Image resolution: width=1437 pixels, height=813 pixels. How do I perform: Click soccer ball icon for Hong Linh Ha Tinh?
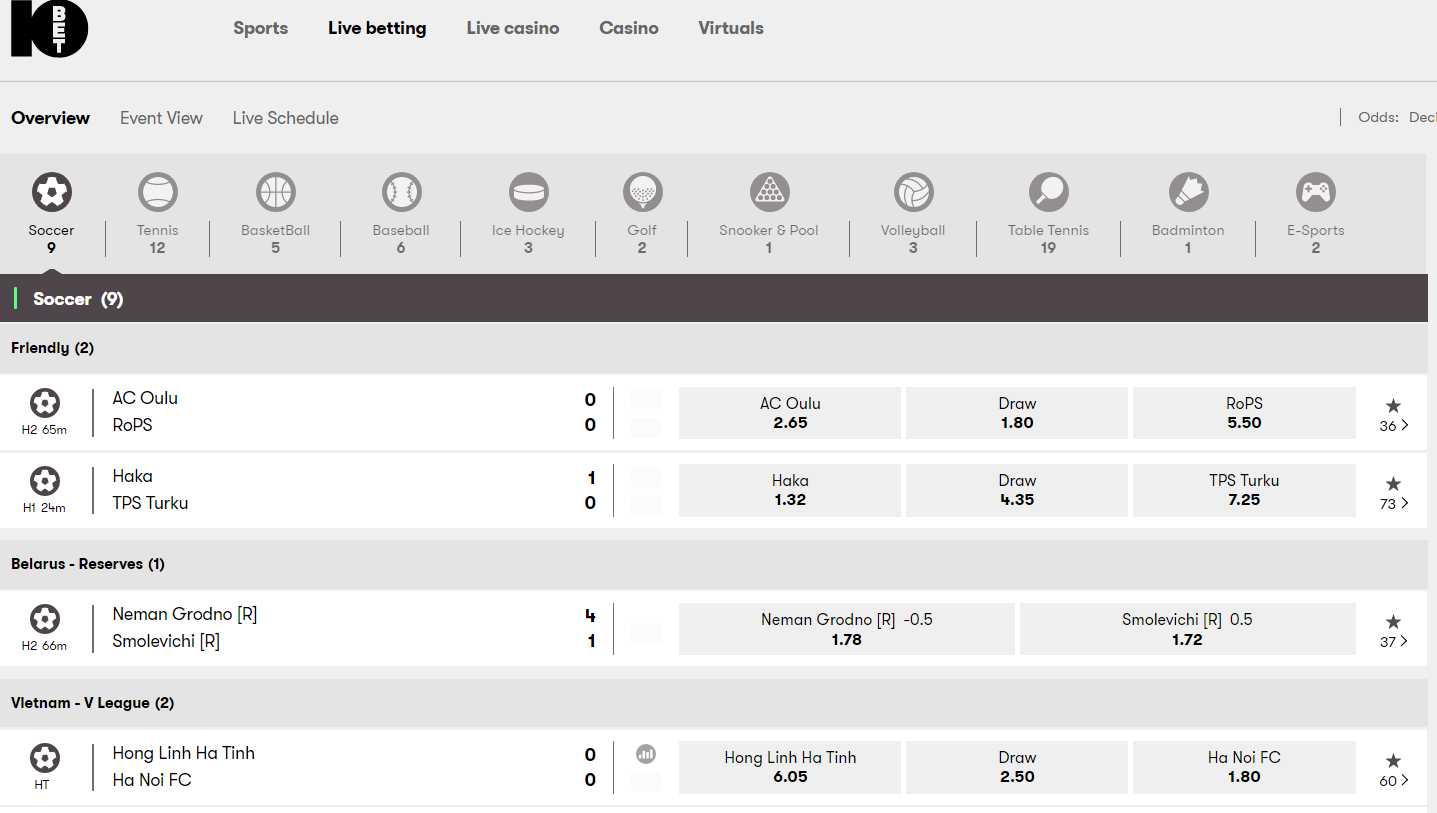point(45,758)
